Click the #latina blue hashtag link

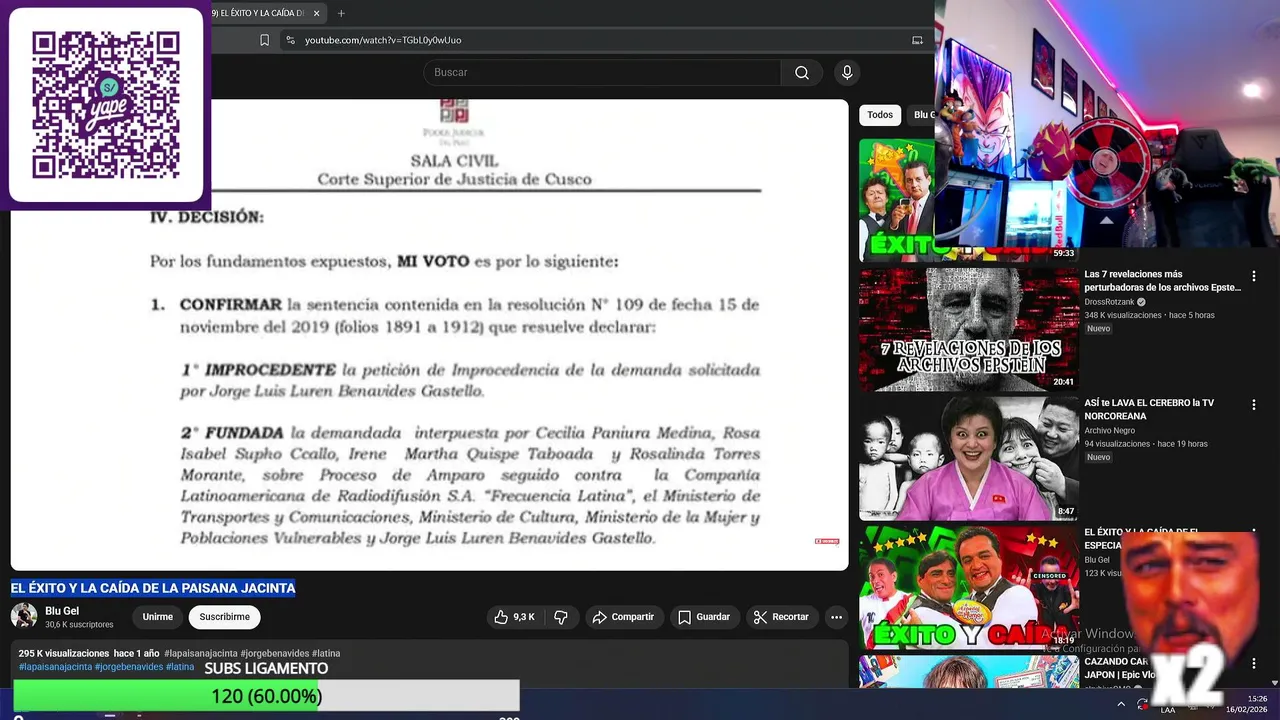pos(180,667)
